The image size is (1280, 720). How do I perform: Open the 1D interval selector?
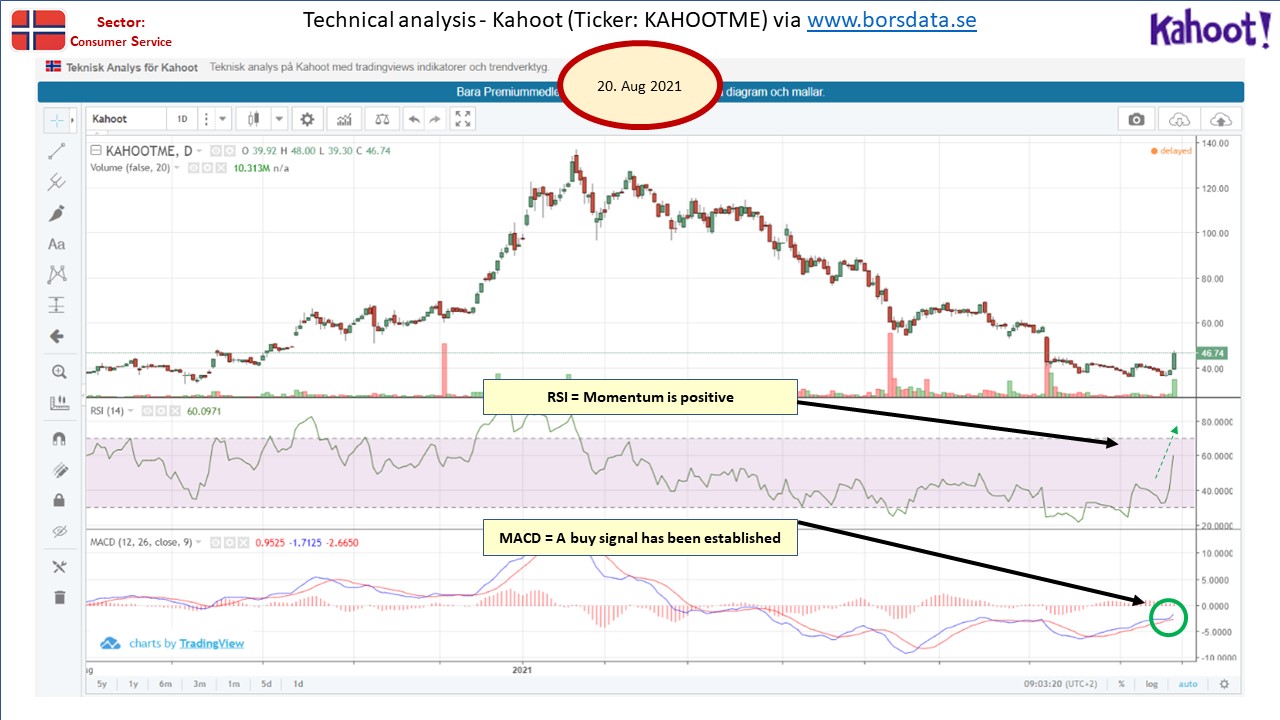click(x=182, y=119)
